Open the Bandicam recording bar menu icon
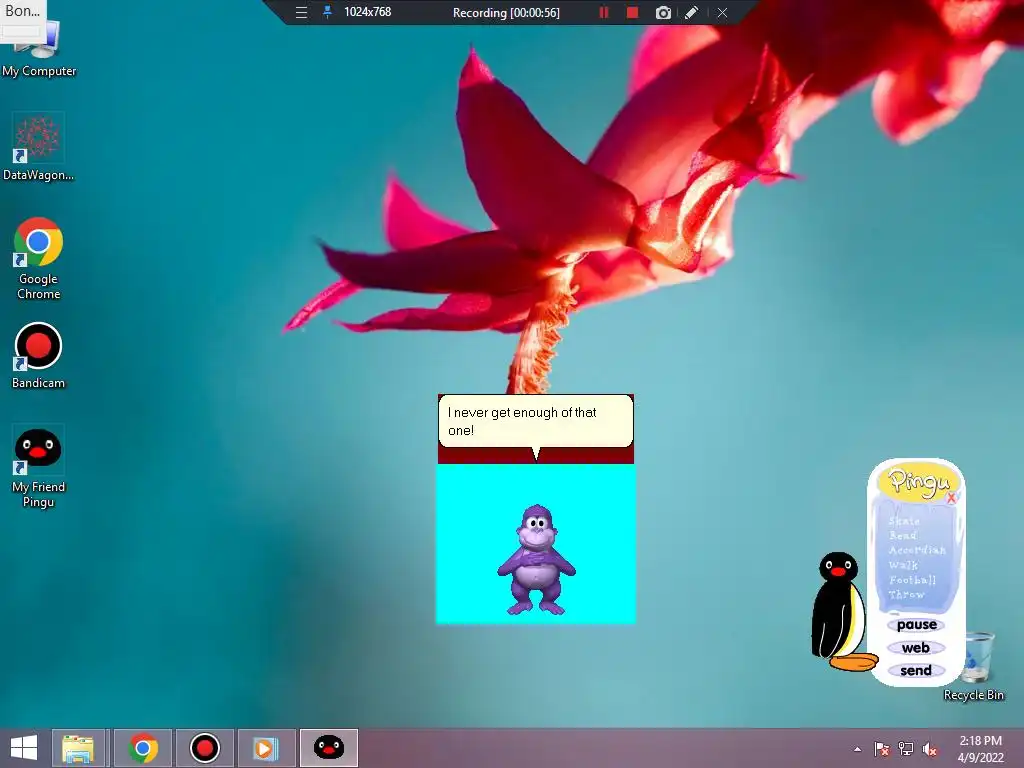 coord(301,12)
